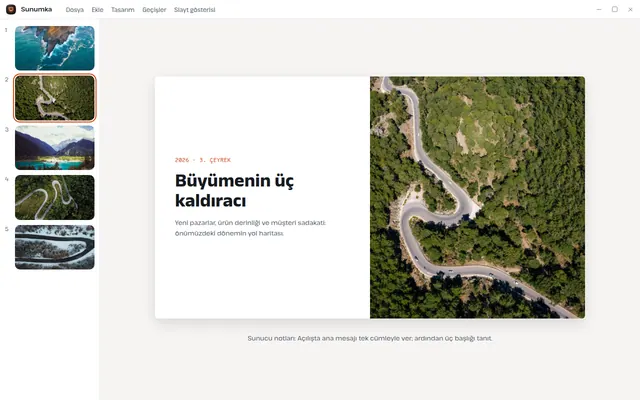Click the presenter notes text "Sunucu notları"
This screenshot has height=400, width=640.
(x=370, y=338)
